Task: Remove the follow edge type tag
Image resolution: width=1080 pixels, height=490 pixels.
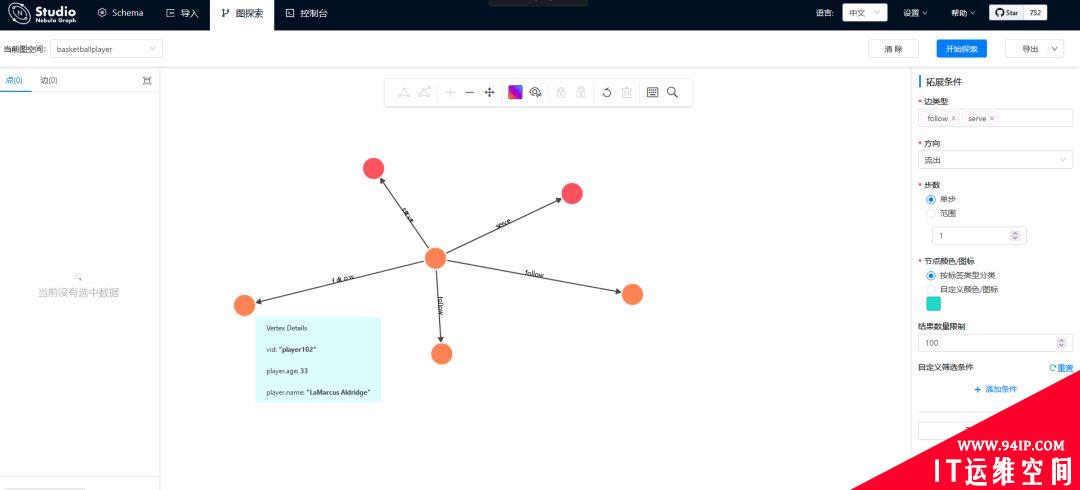Action: click(953, 119)
